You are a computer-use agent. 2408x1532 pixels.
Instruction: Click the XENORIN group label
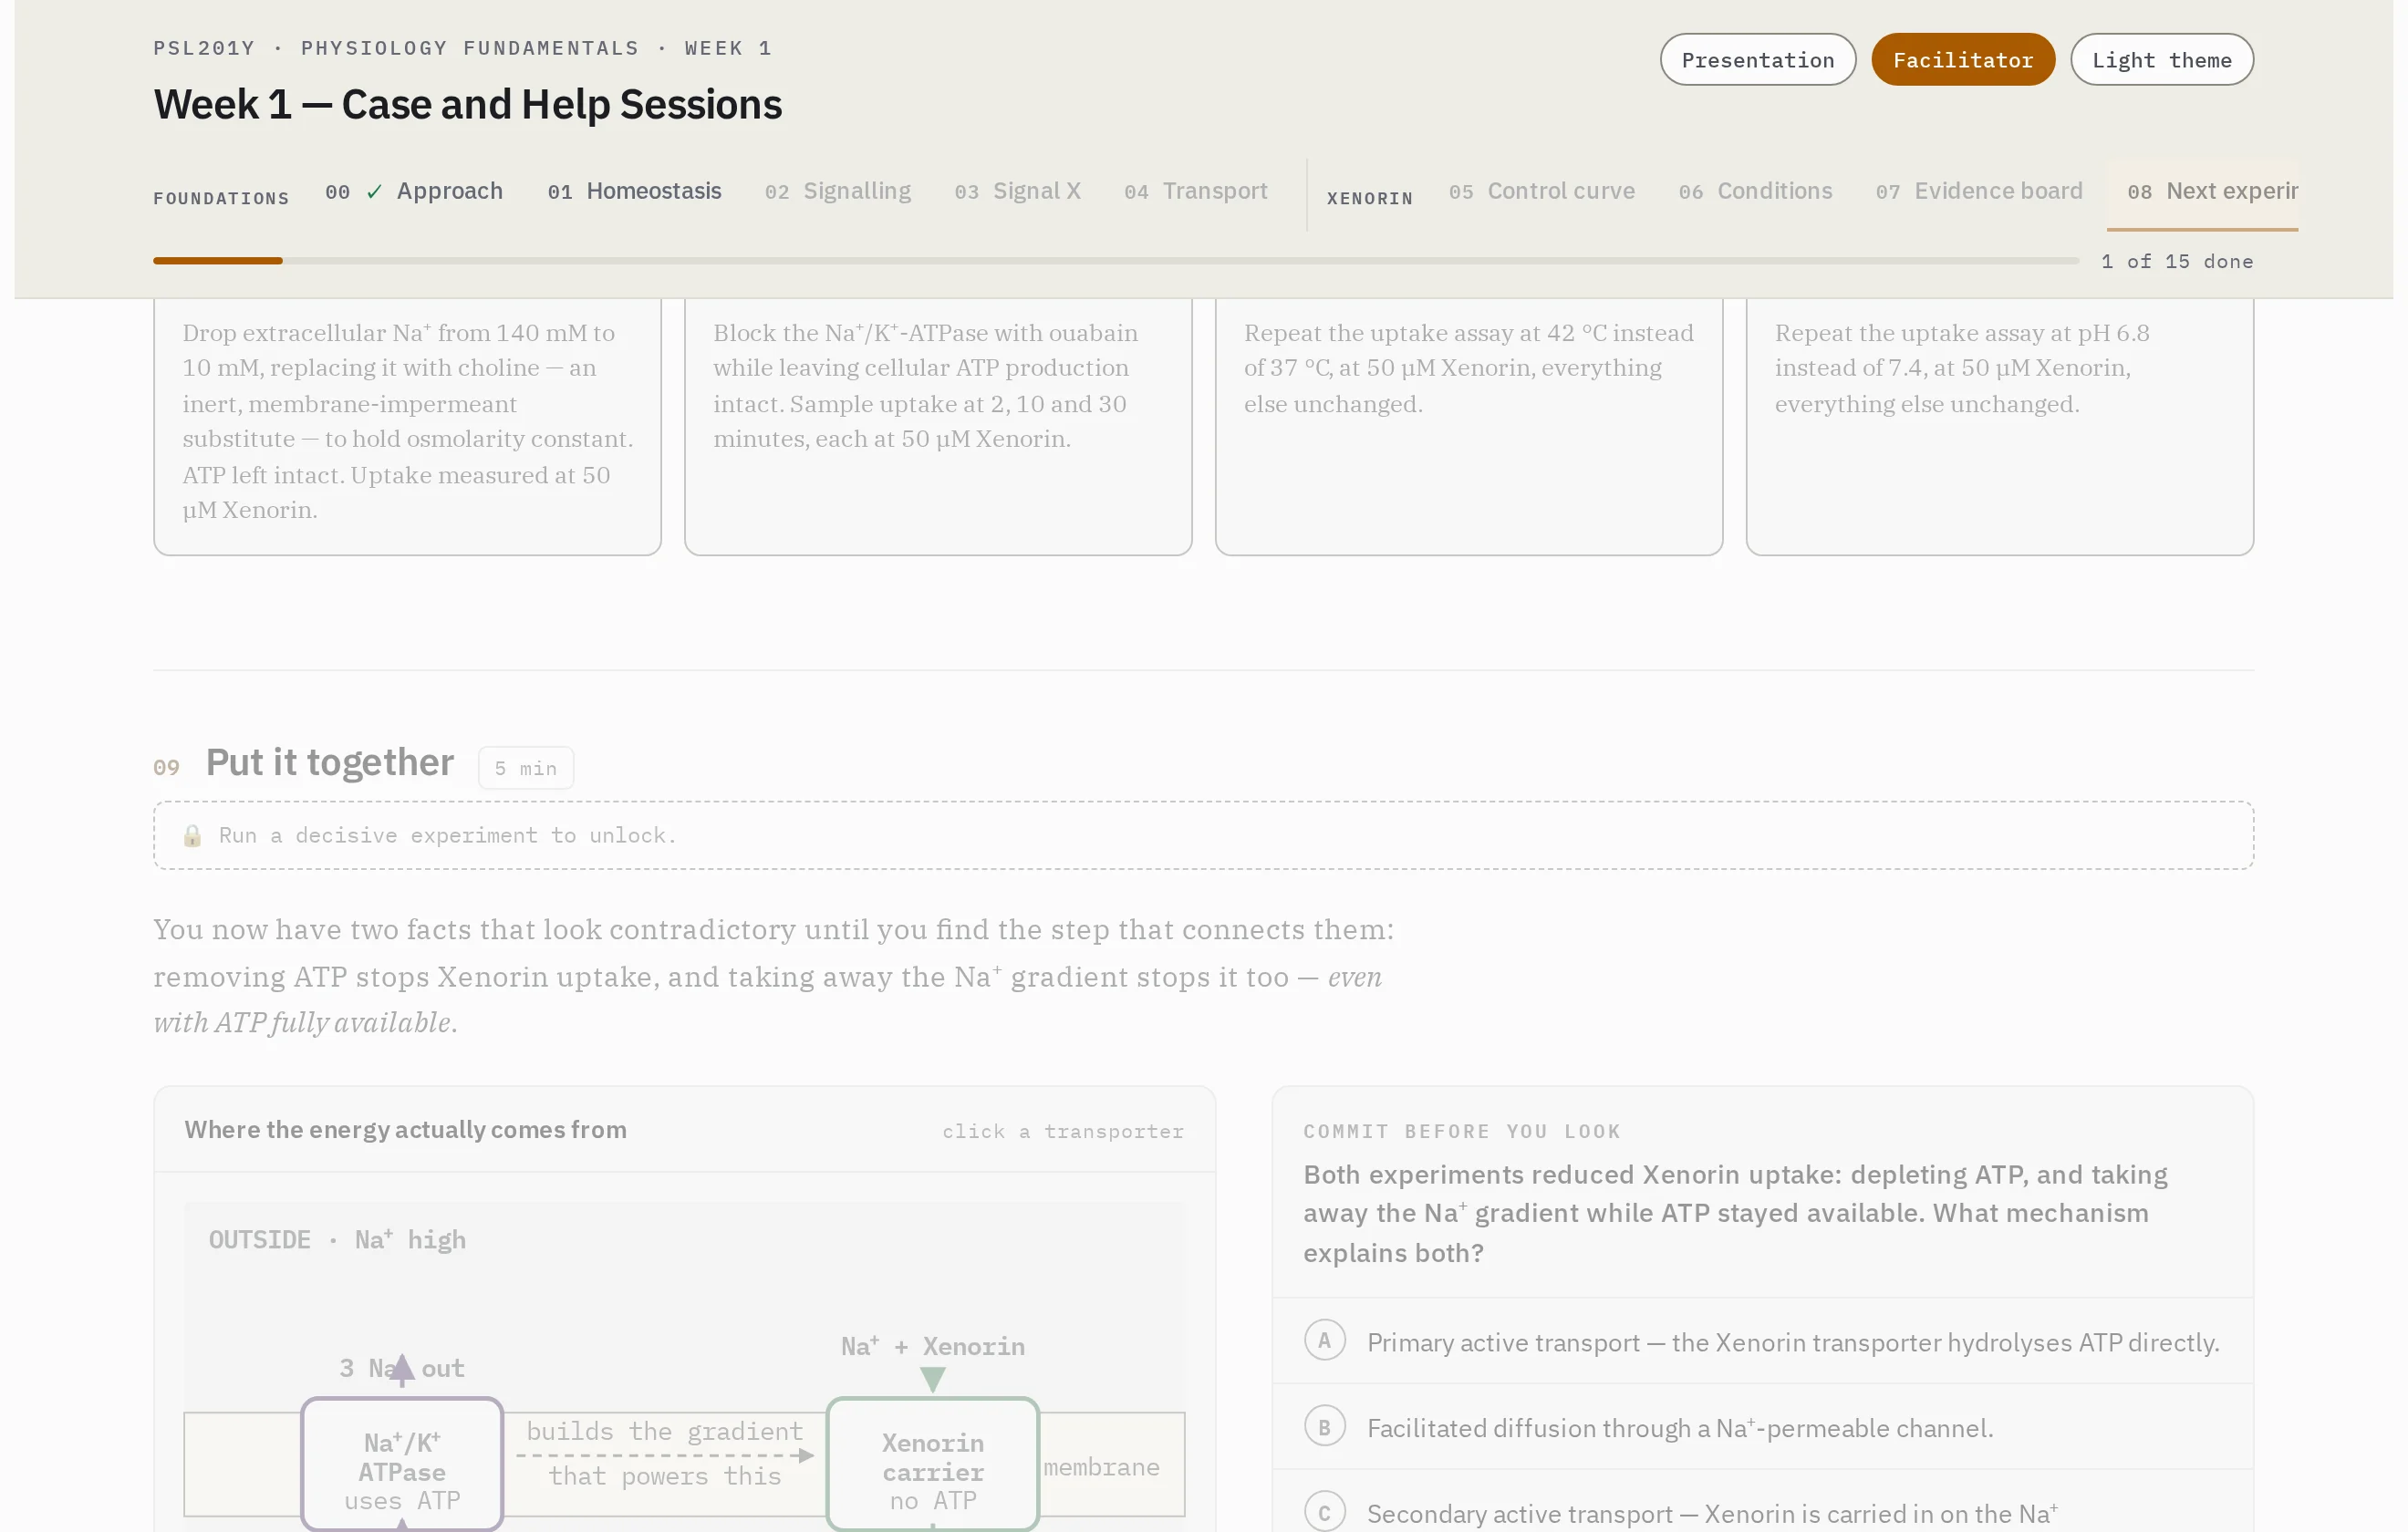point(1370,198)
